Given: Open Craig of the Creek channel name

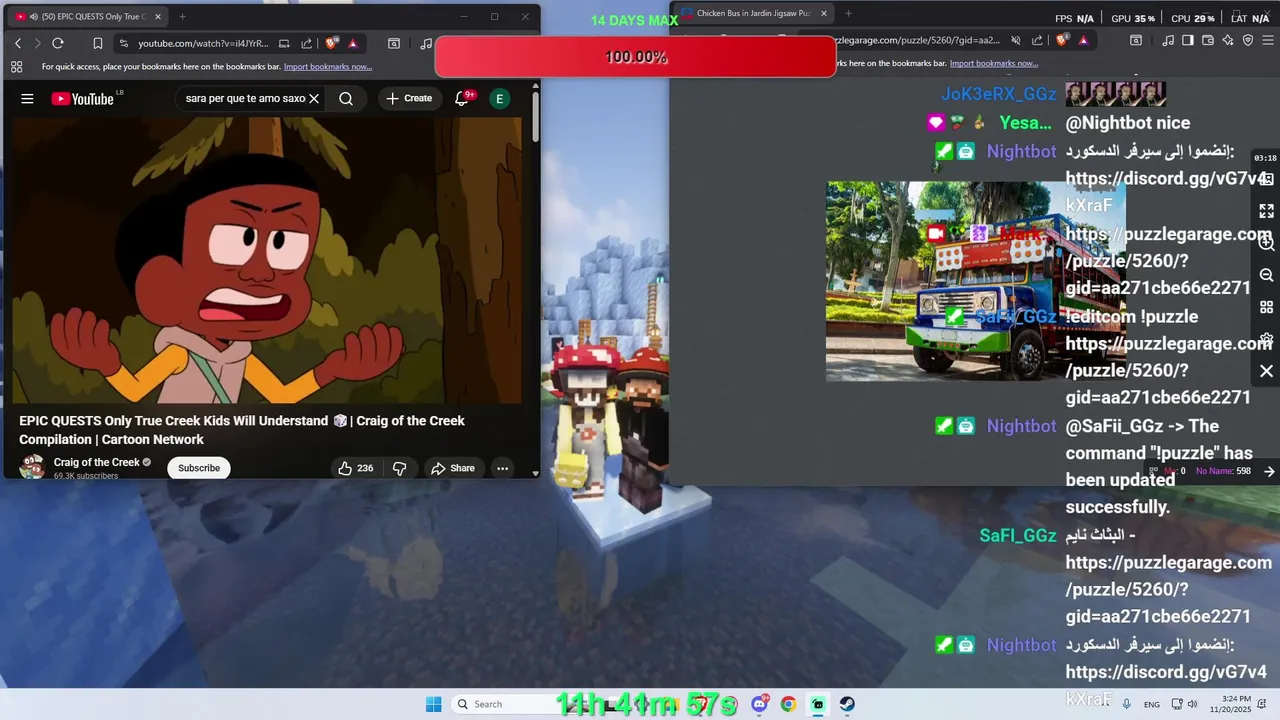Looking at the screenshot, I should pyautogui.click(x=96, y=462).
